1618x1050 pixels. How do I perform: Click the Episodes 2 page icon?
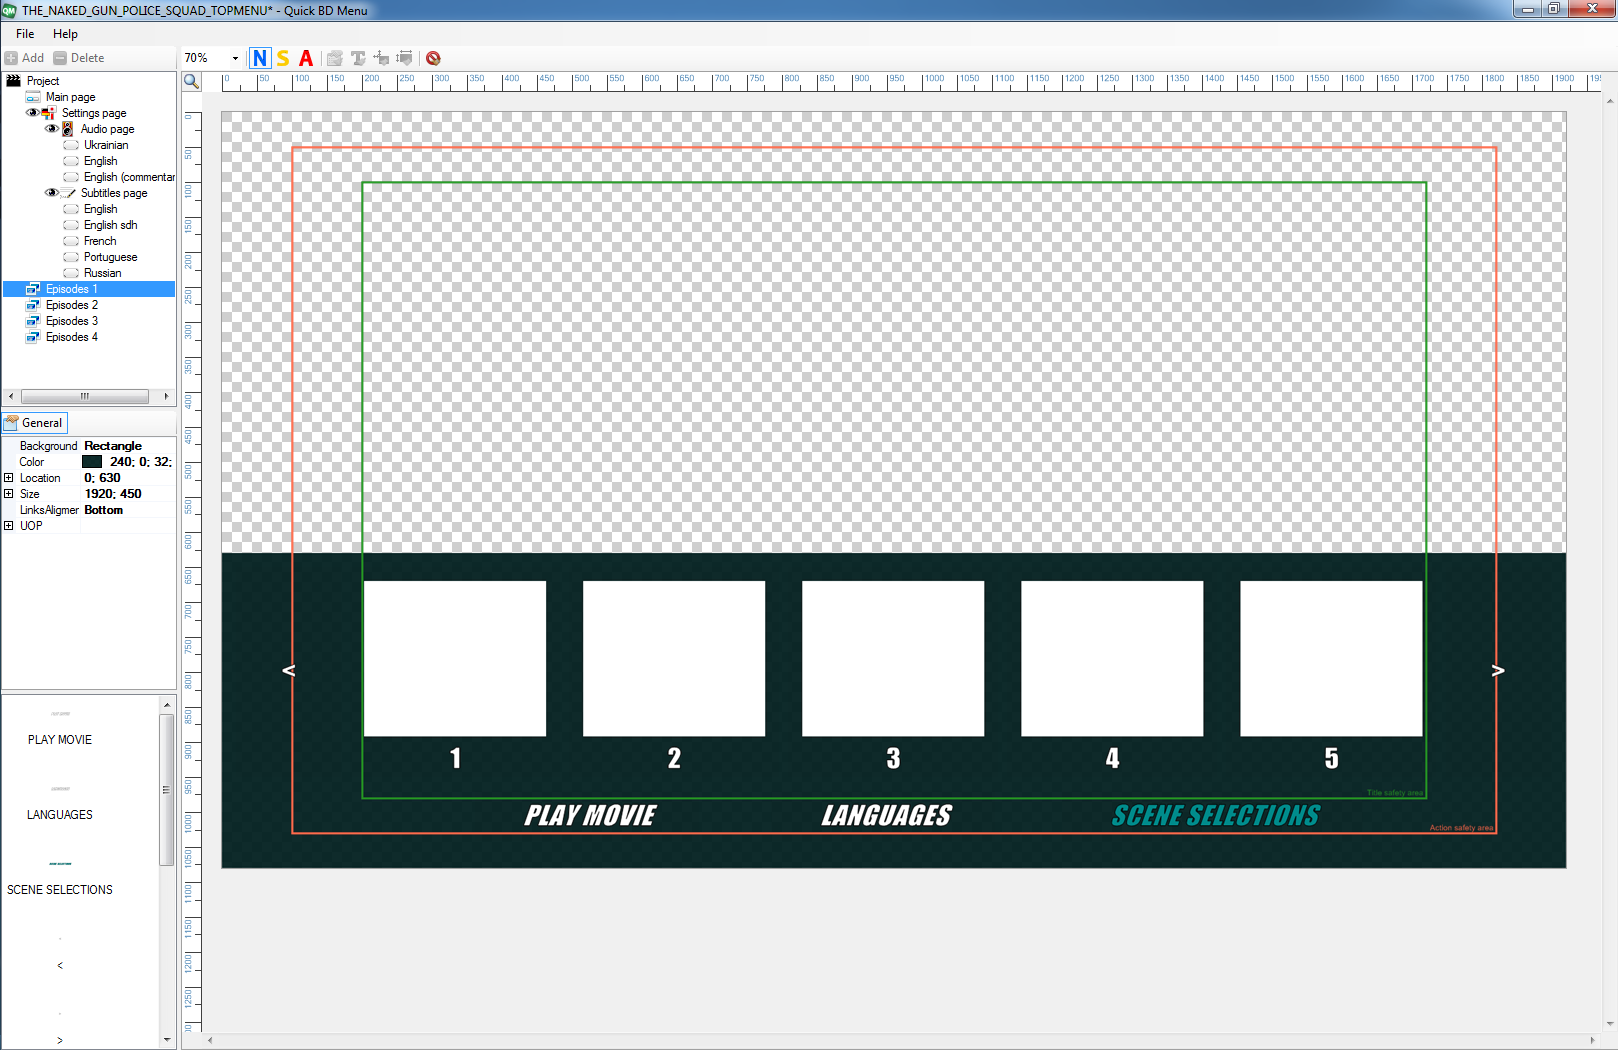[33, 305]
